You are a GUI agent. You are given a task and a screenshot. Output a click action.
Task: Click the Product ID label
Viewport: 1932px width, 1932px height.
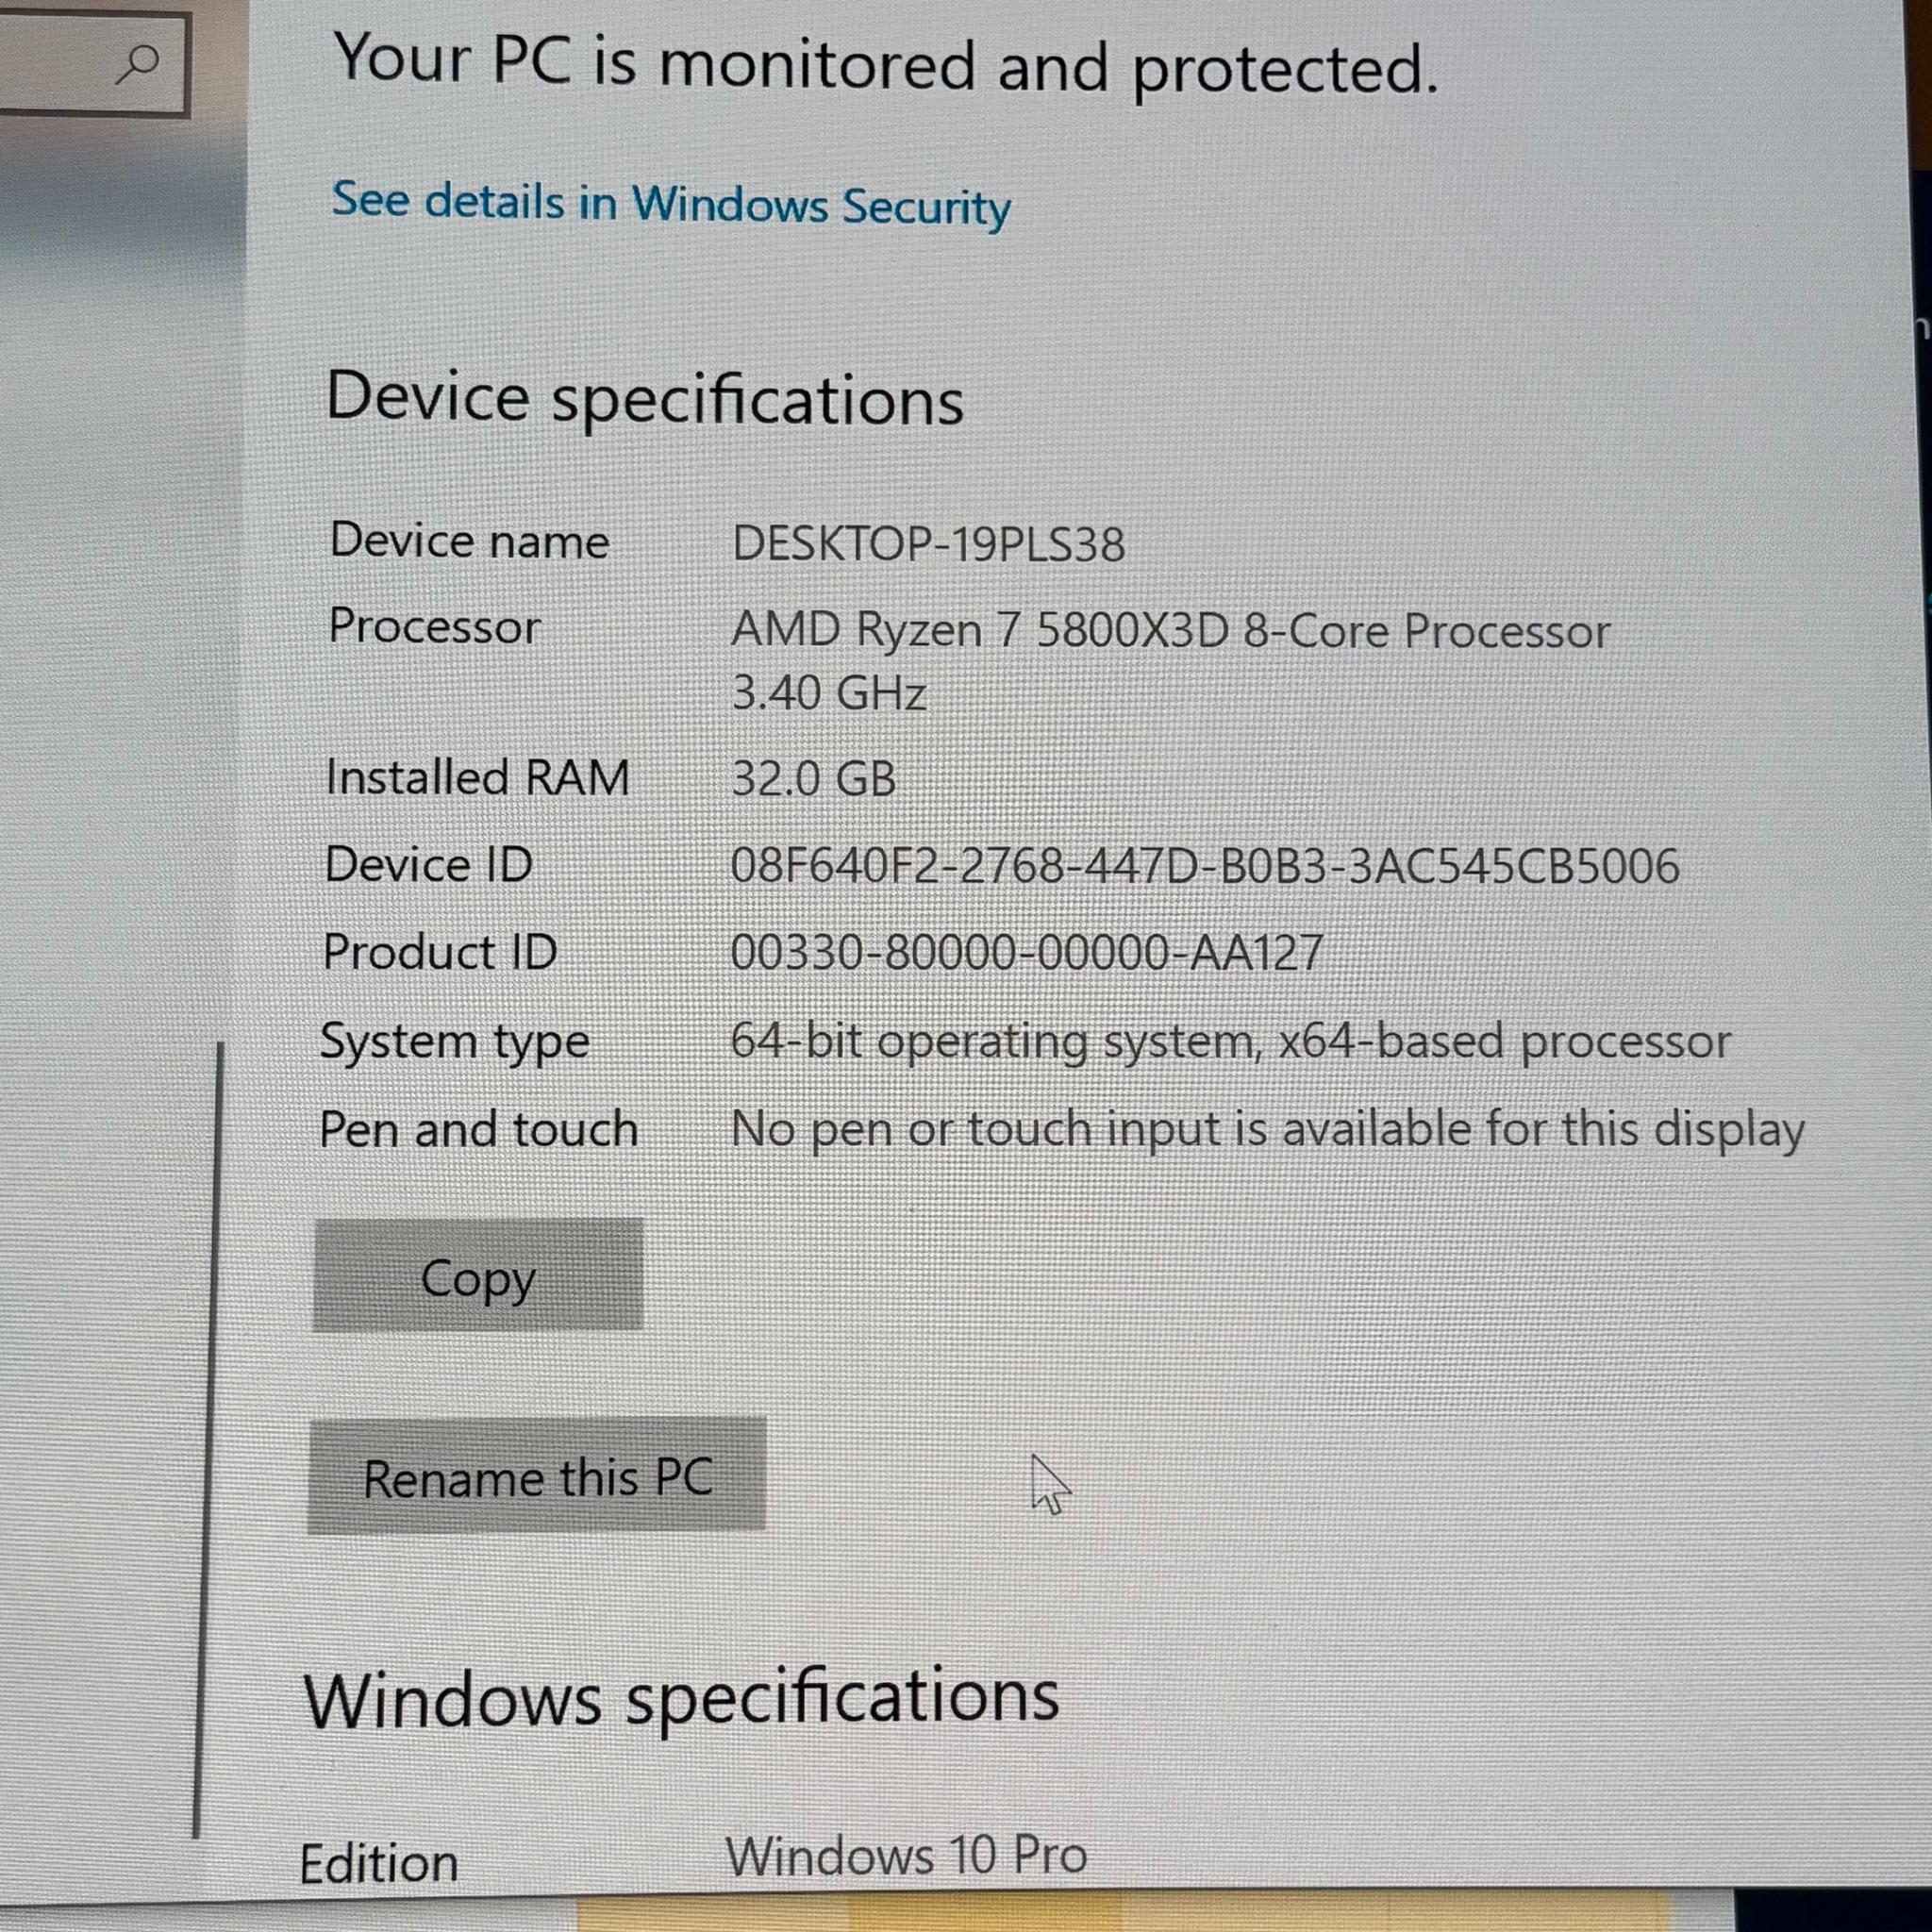(x=440, y=952)
